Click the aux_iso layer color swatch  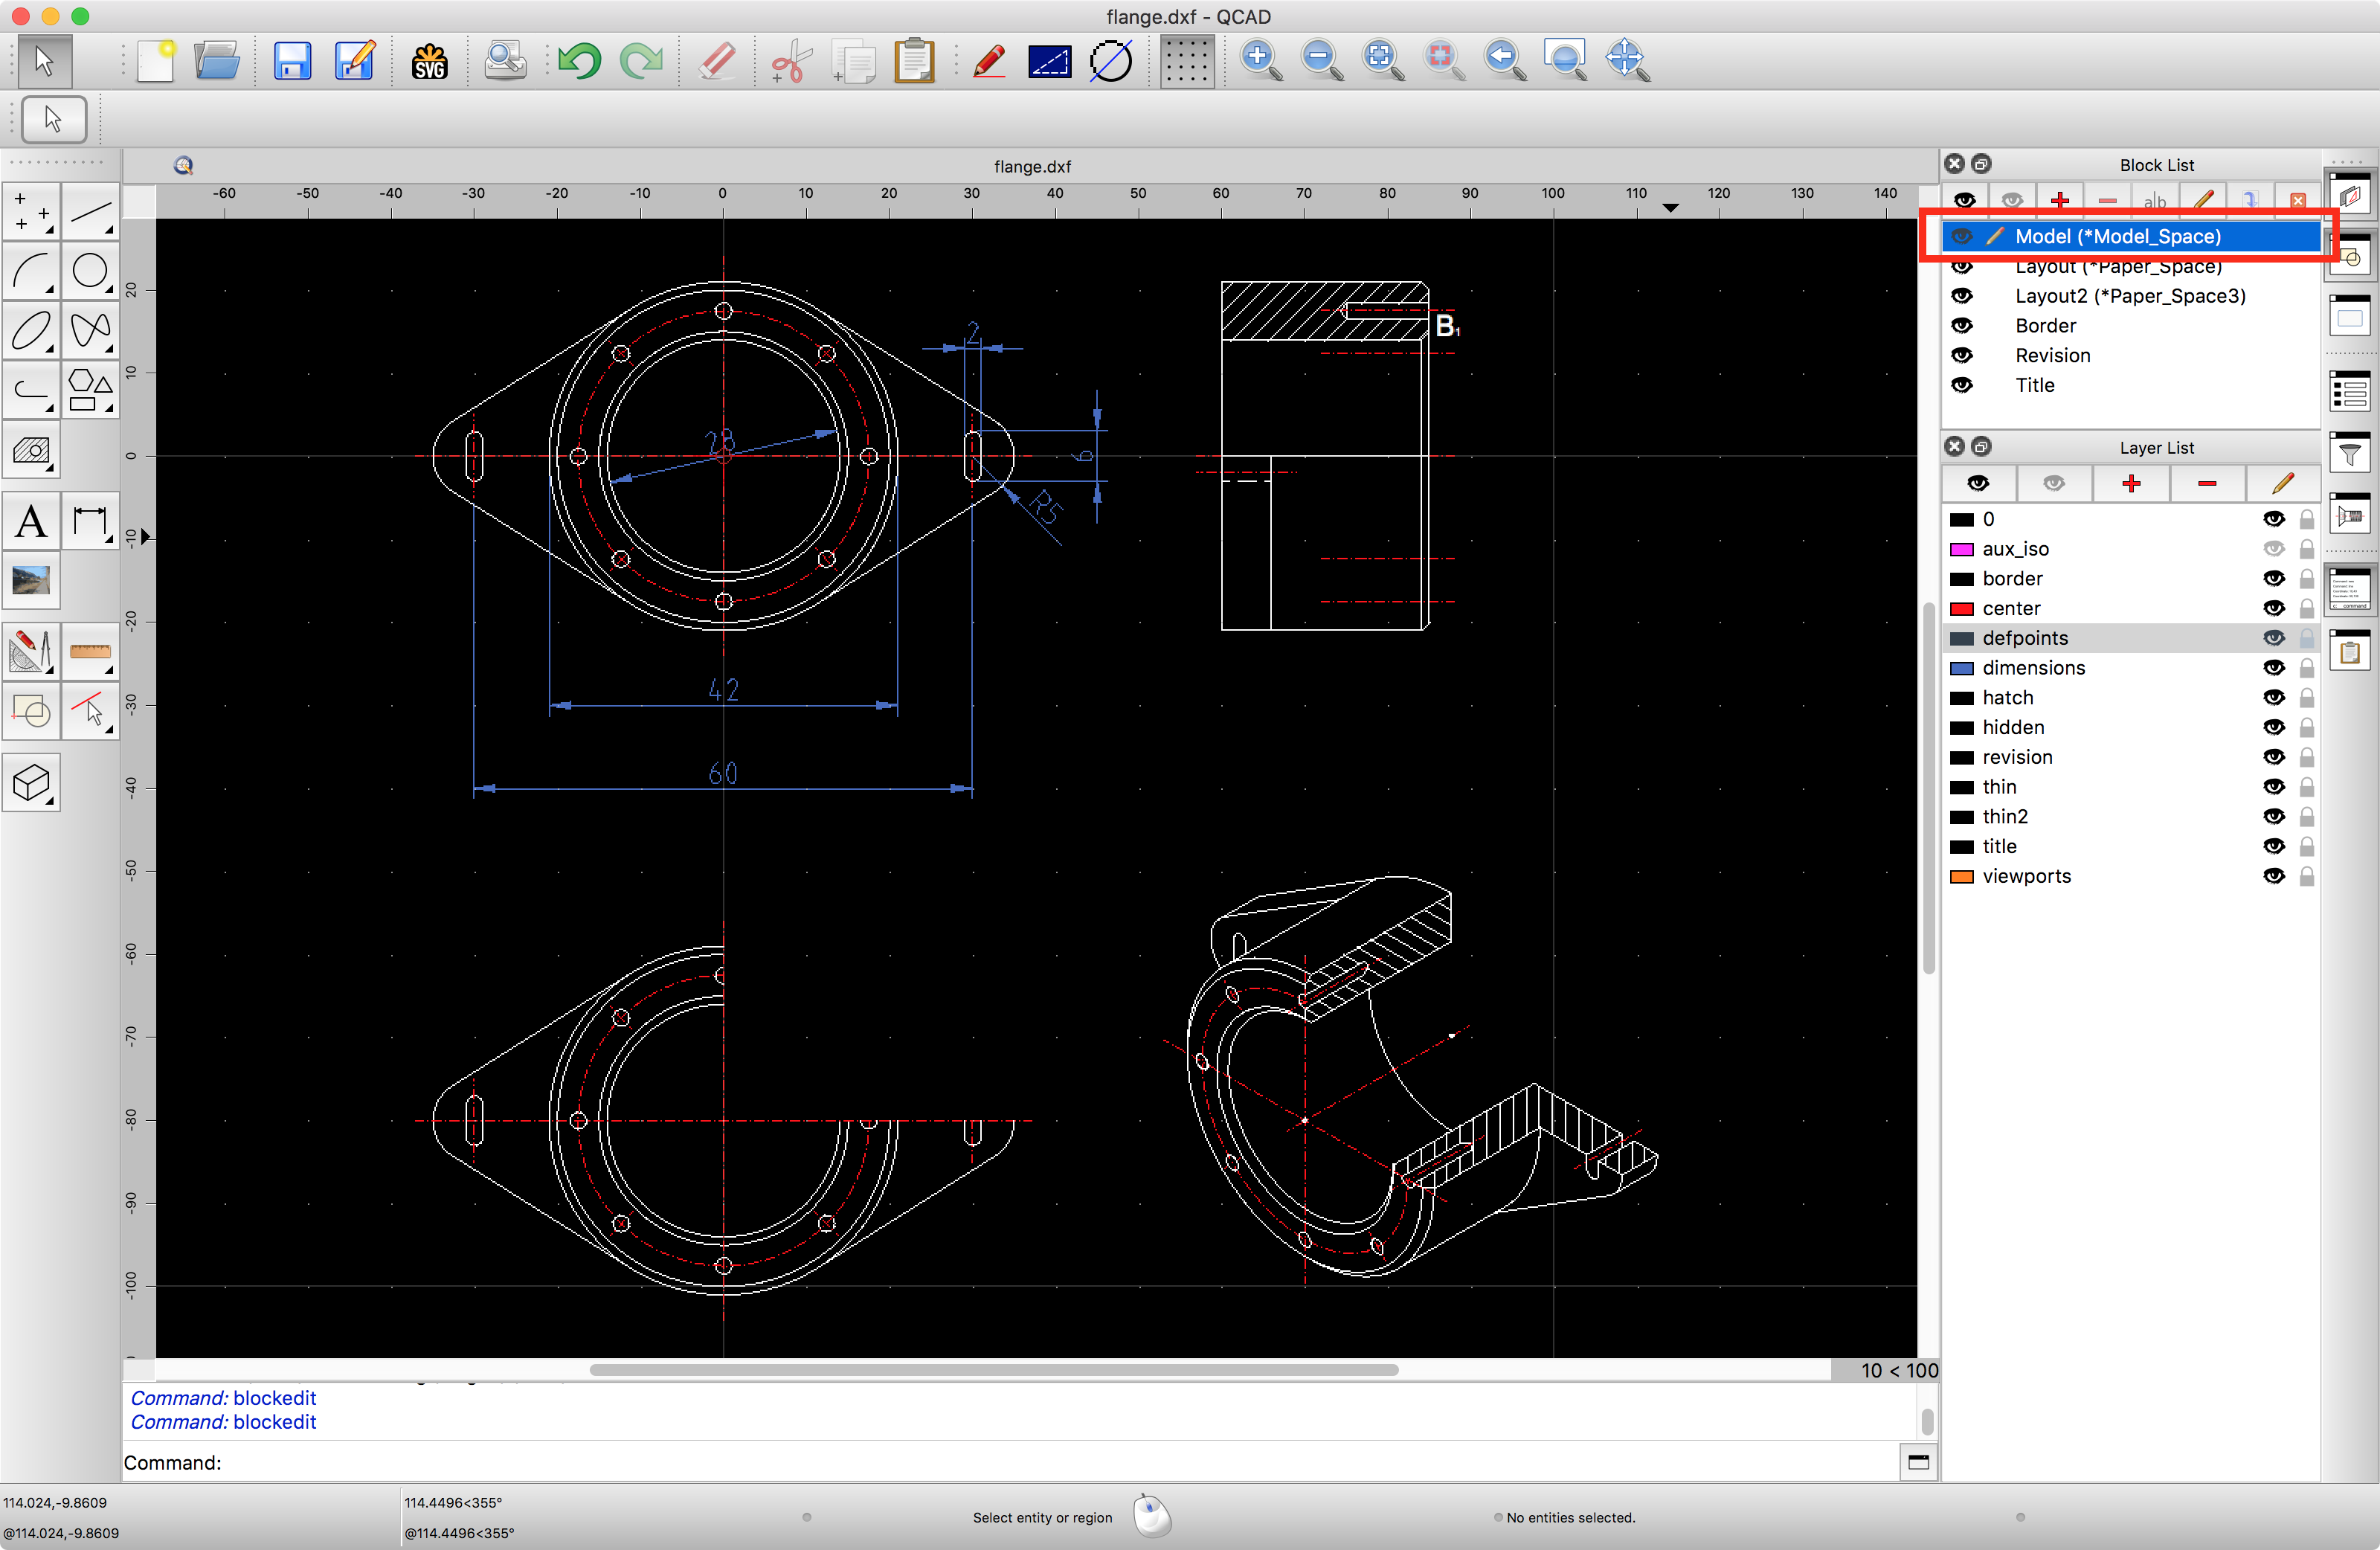(1962, 548)
